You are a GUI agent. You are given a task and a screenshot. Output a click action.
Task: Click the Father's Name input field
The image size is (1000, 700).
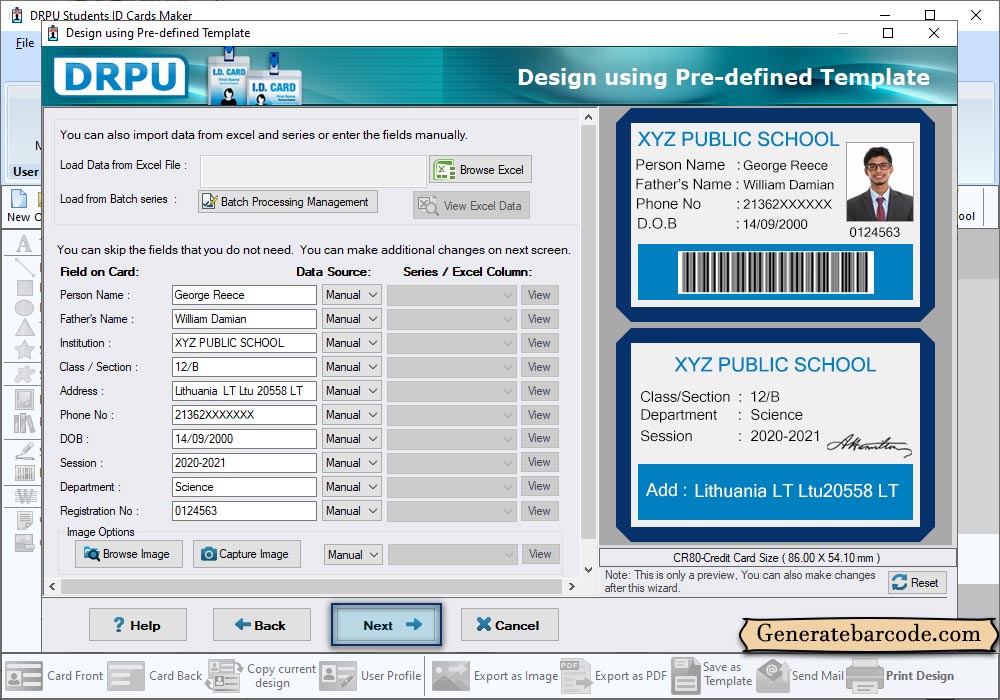244,319
